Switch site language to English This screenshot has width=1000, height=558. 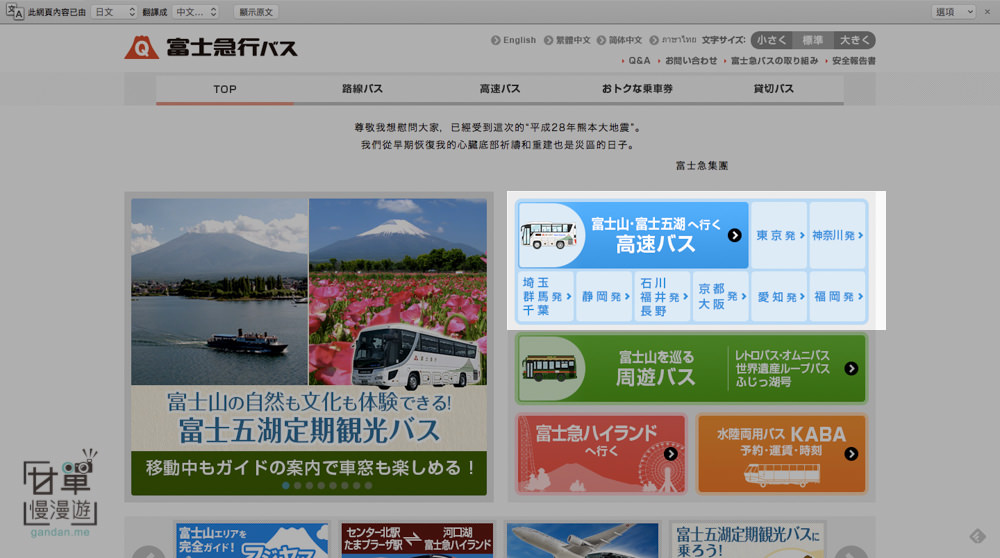(513, 40)
